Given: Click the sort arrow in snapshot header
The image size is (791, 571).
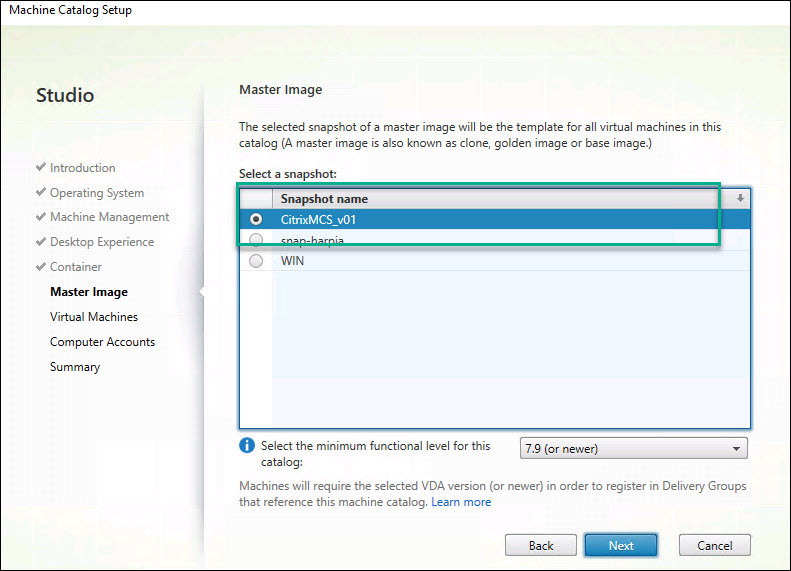Looking at the screenshot, I should pos(740,198).
